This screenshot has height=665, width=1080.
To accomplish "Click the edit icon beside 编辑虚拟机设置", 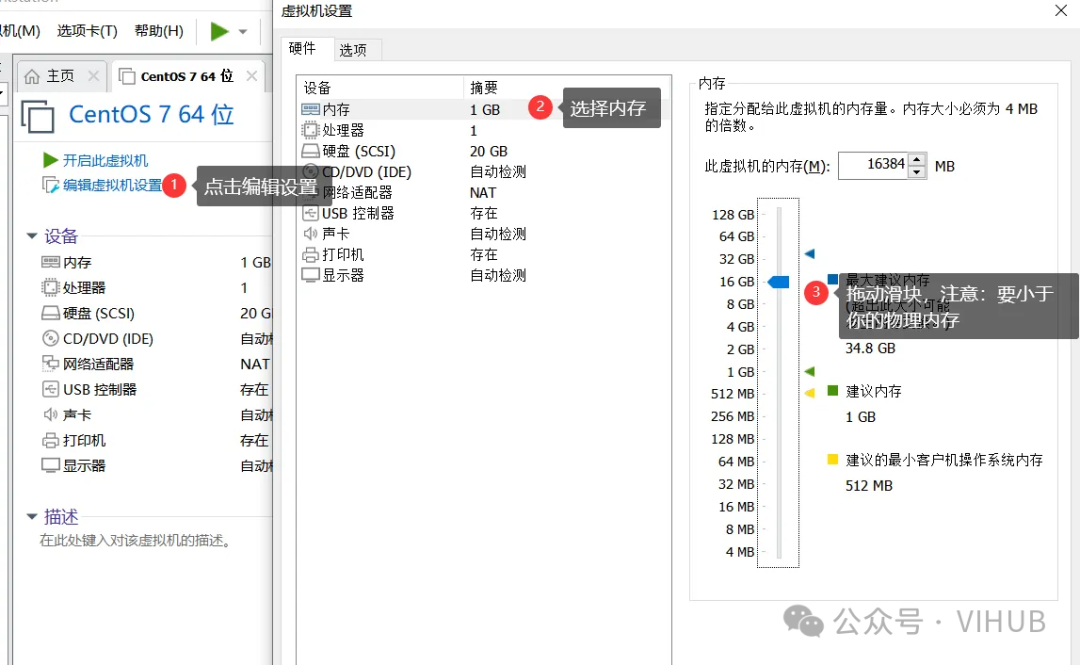I will [x=50, y=185].
